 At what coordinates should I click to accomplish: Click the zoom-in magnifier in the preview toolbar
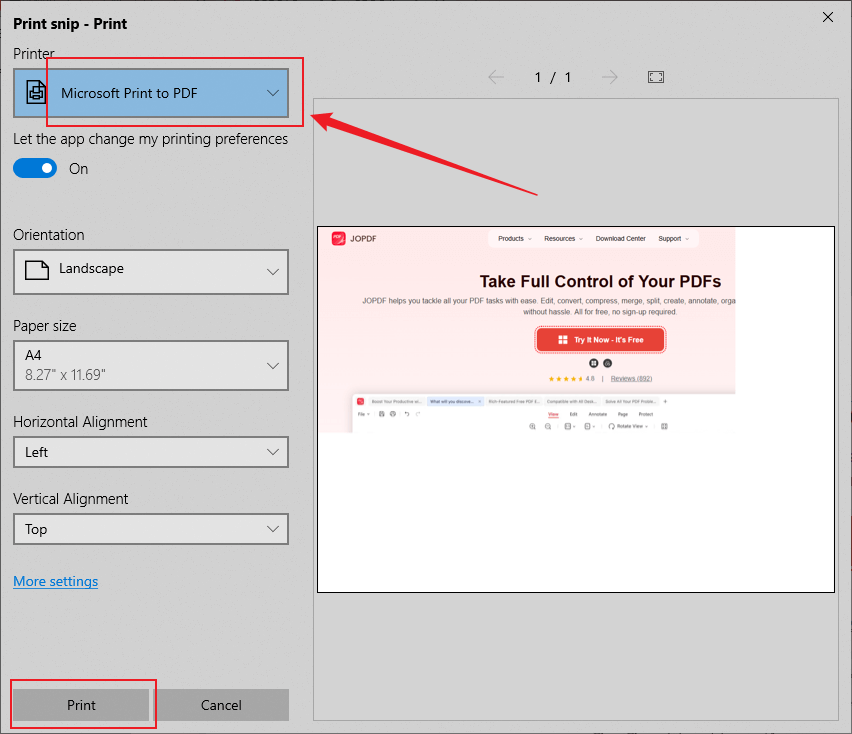pyautogui.click(x=531, y=425)
